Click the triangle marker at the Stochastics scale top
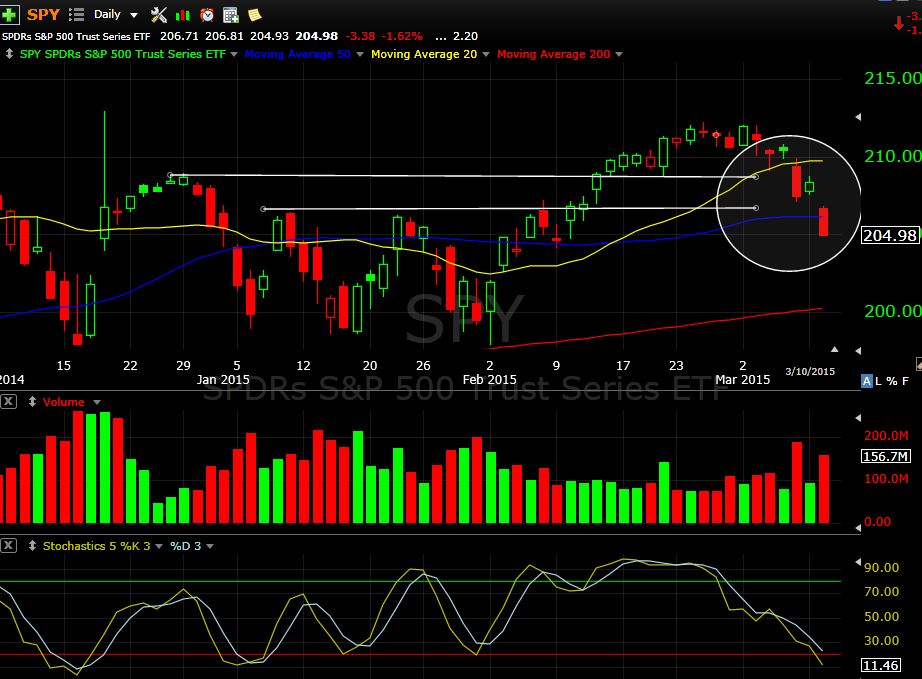Image resolution: width=922 pixels, height=679 pixels. pos(858,562)
